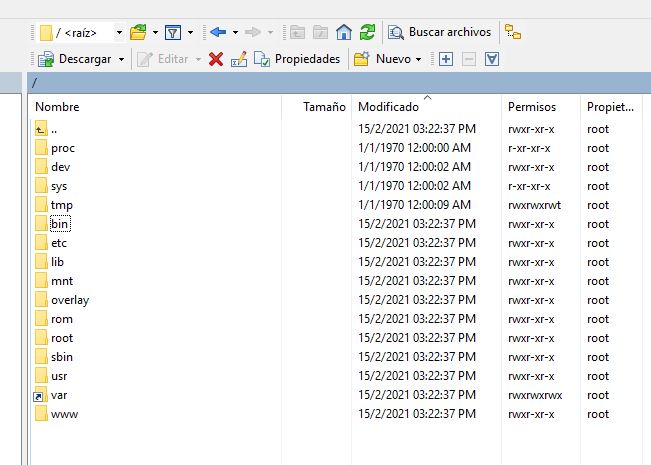
Task: Click the select files plus icon
Action: pos(446,59)
